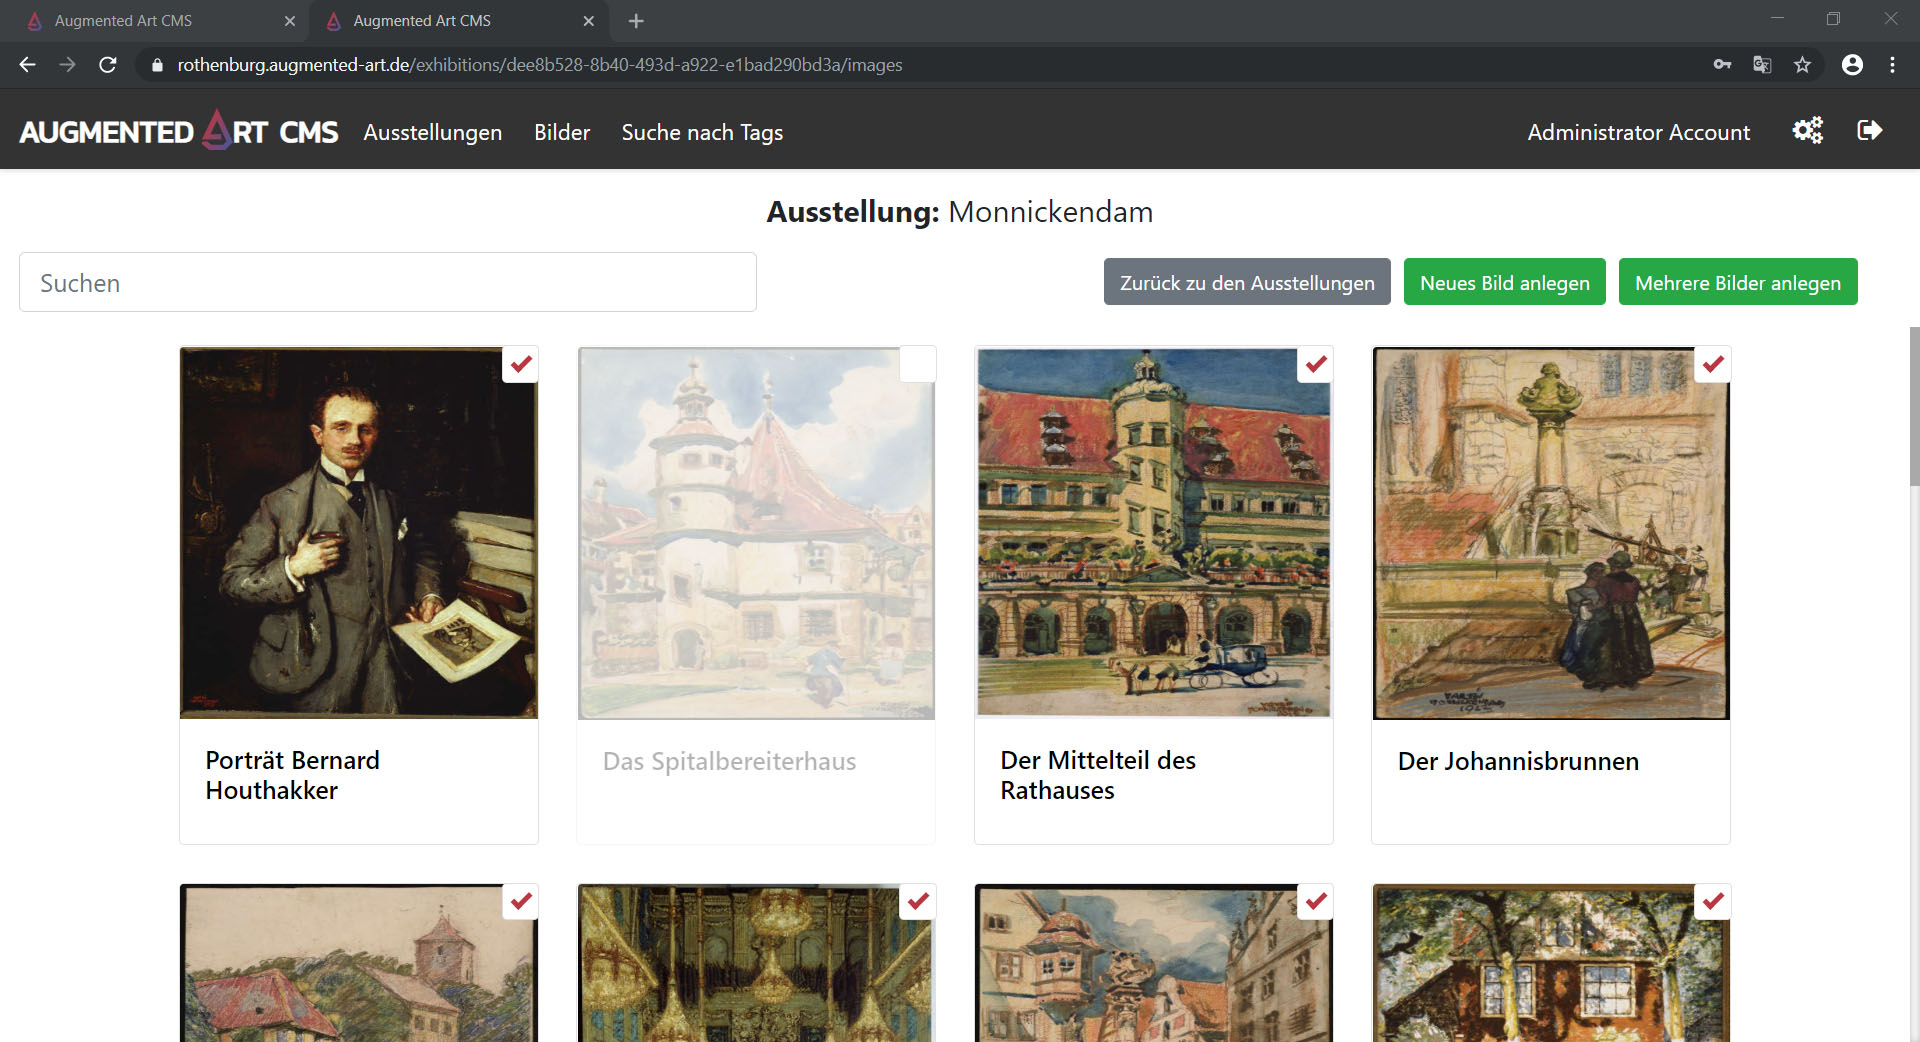Open Chrome's three-dot menu

coord(1892,65)
